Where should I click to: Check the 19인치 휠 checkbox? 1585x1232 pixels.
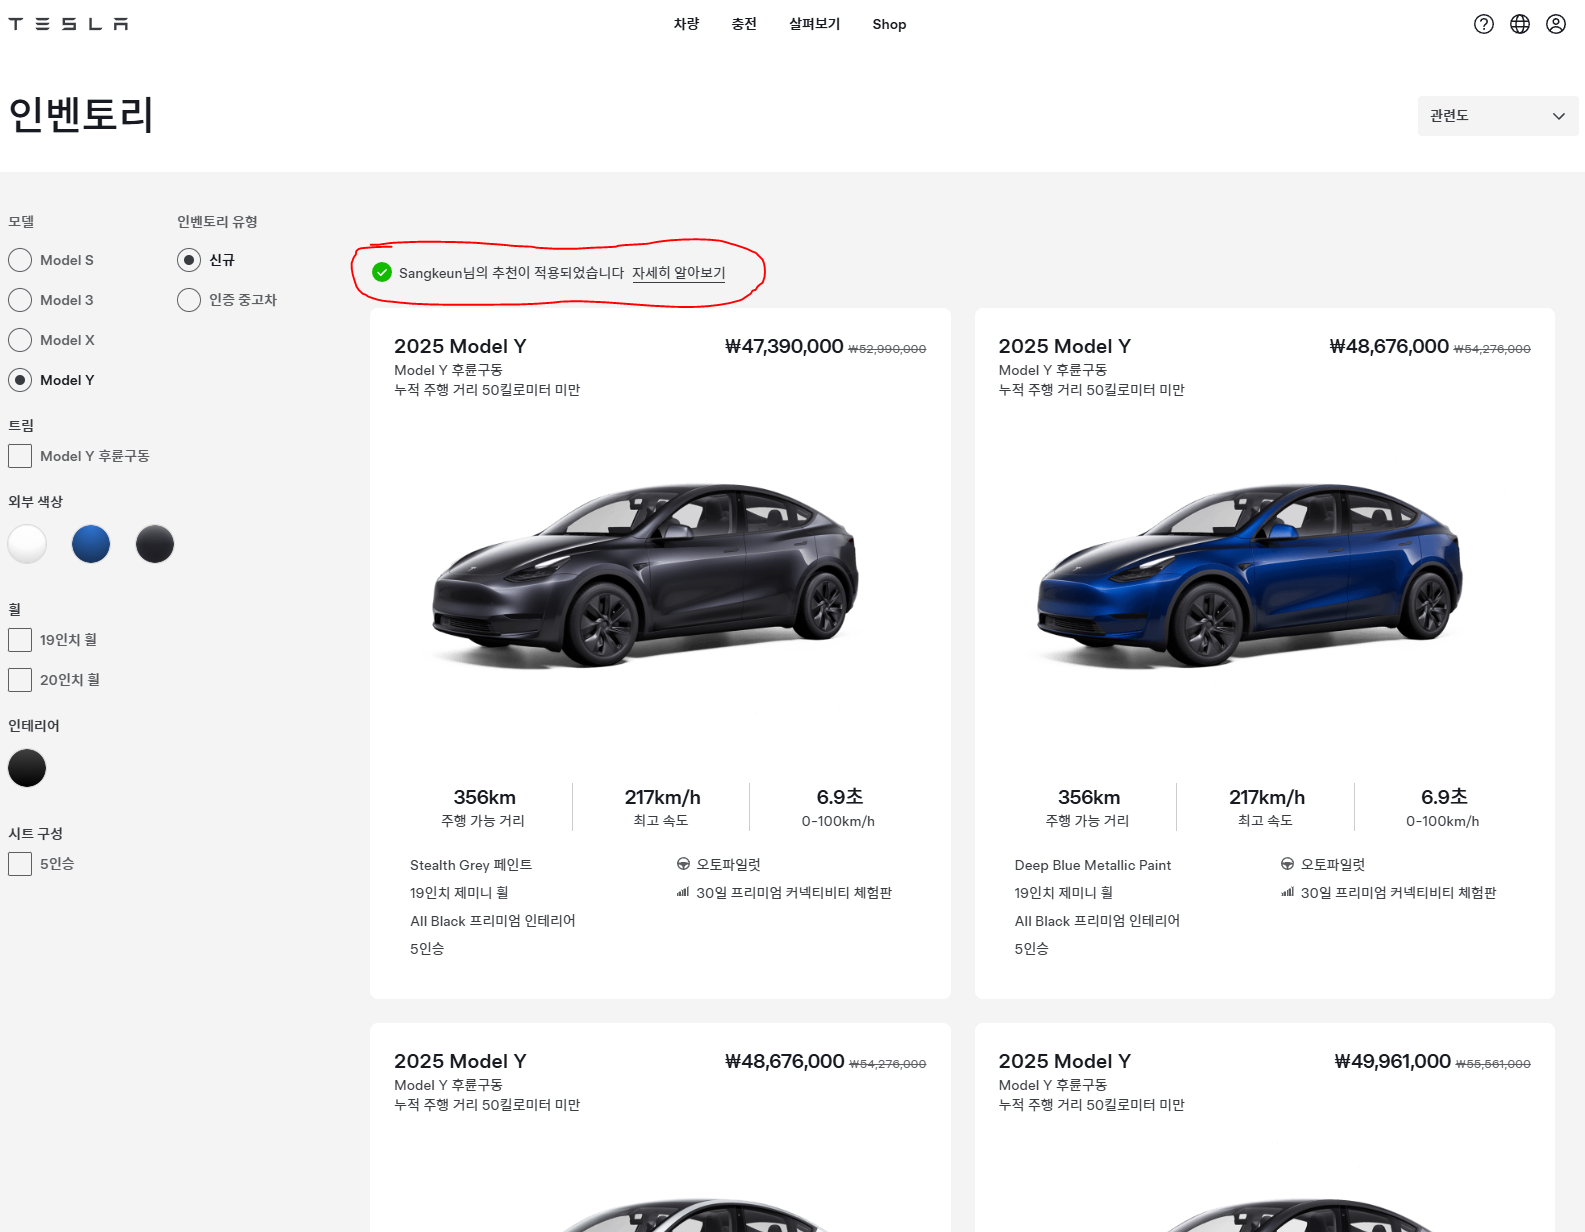click(x=20, y=640)
